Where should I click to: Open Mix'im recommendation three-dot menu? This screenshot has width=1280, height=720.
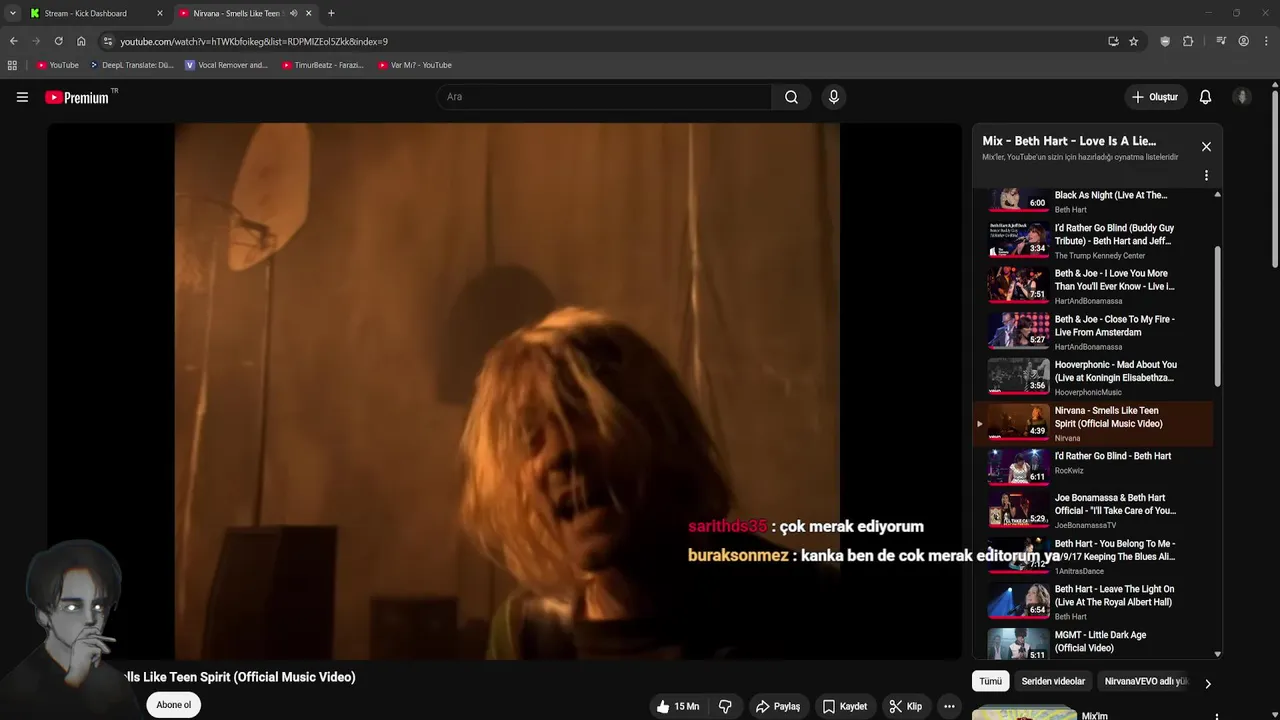point(1217,716)
